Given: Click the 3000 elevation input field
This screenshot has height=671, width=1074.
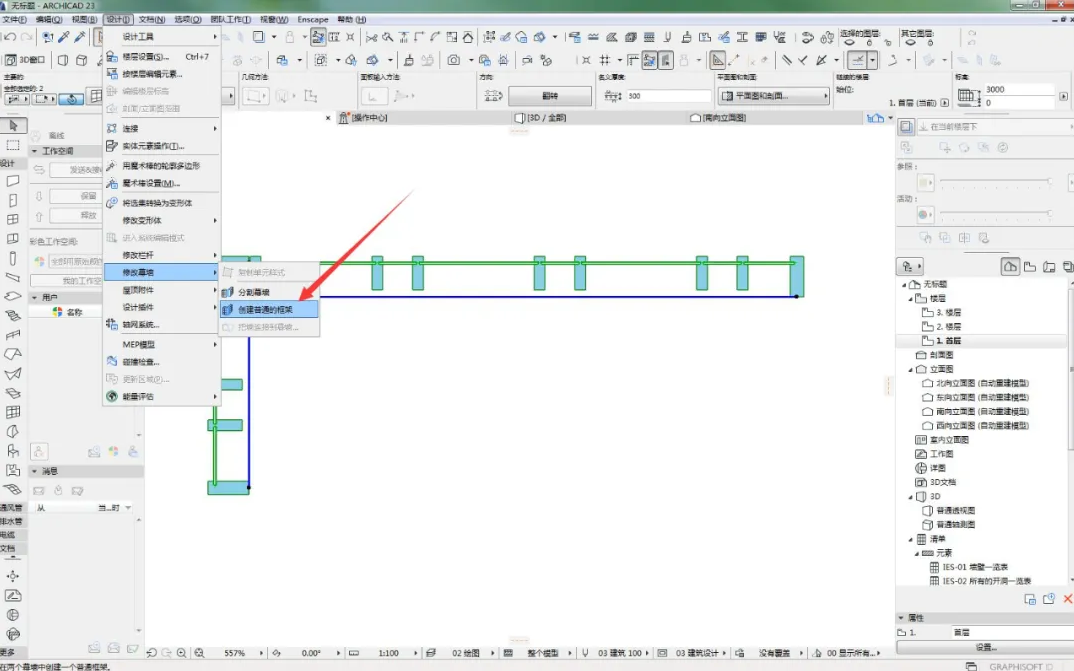Looking at the screenshot, I should pyautogui.click(x=1019, y=90).
